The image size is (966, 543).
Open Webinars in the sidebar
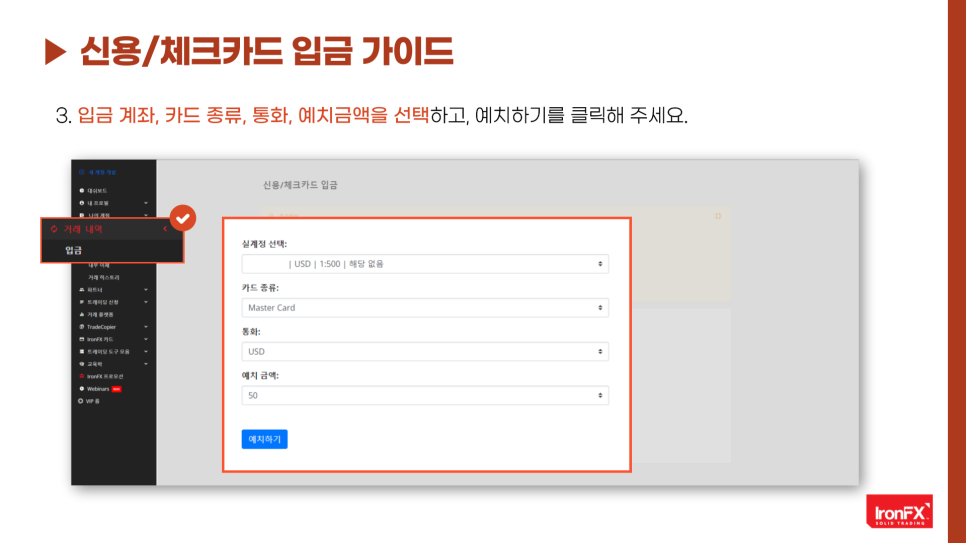coord(98,389)
